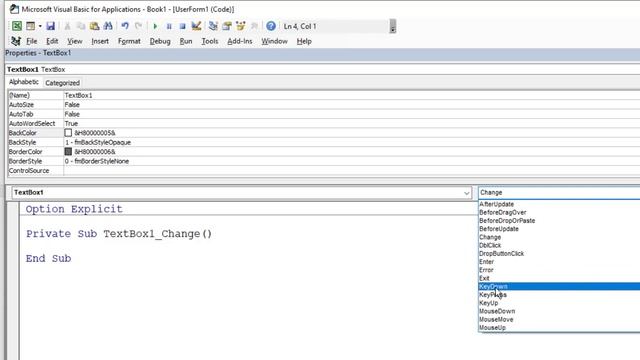
Task: Select the (Name) property value field
Action: click(352, 95)
